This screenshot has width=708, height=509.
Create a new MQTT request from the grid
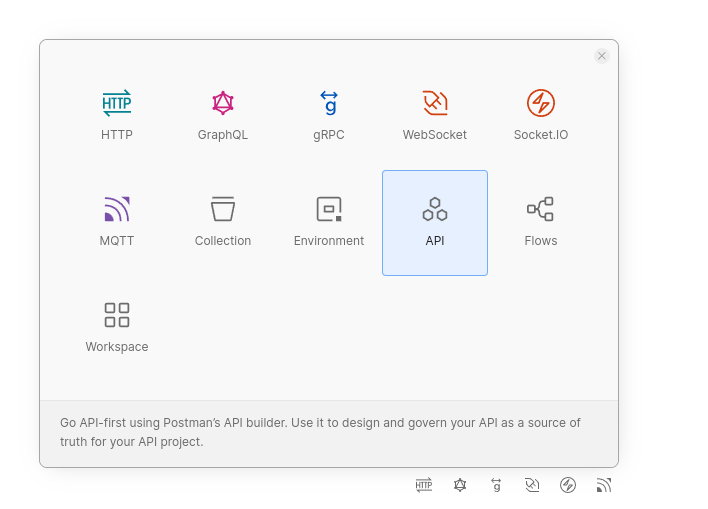[x=117, y=222]
